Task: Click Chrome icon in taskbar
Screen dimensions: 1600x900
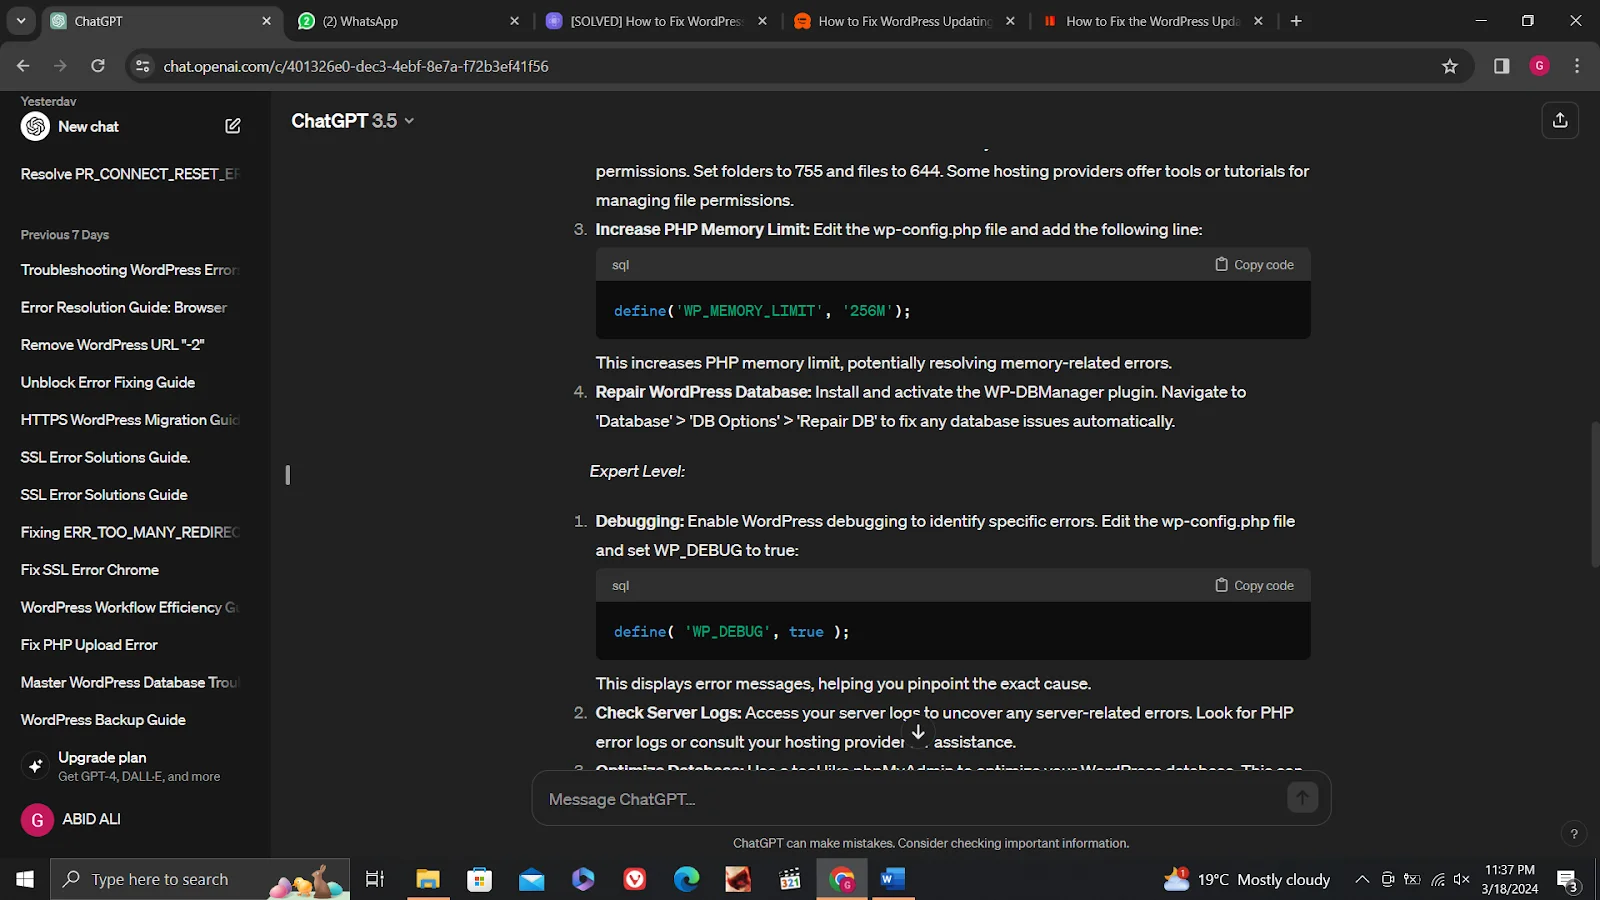Action: [842, 879]
